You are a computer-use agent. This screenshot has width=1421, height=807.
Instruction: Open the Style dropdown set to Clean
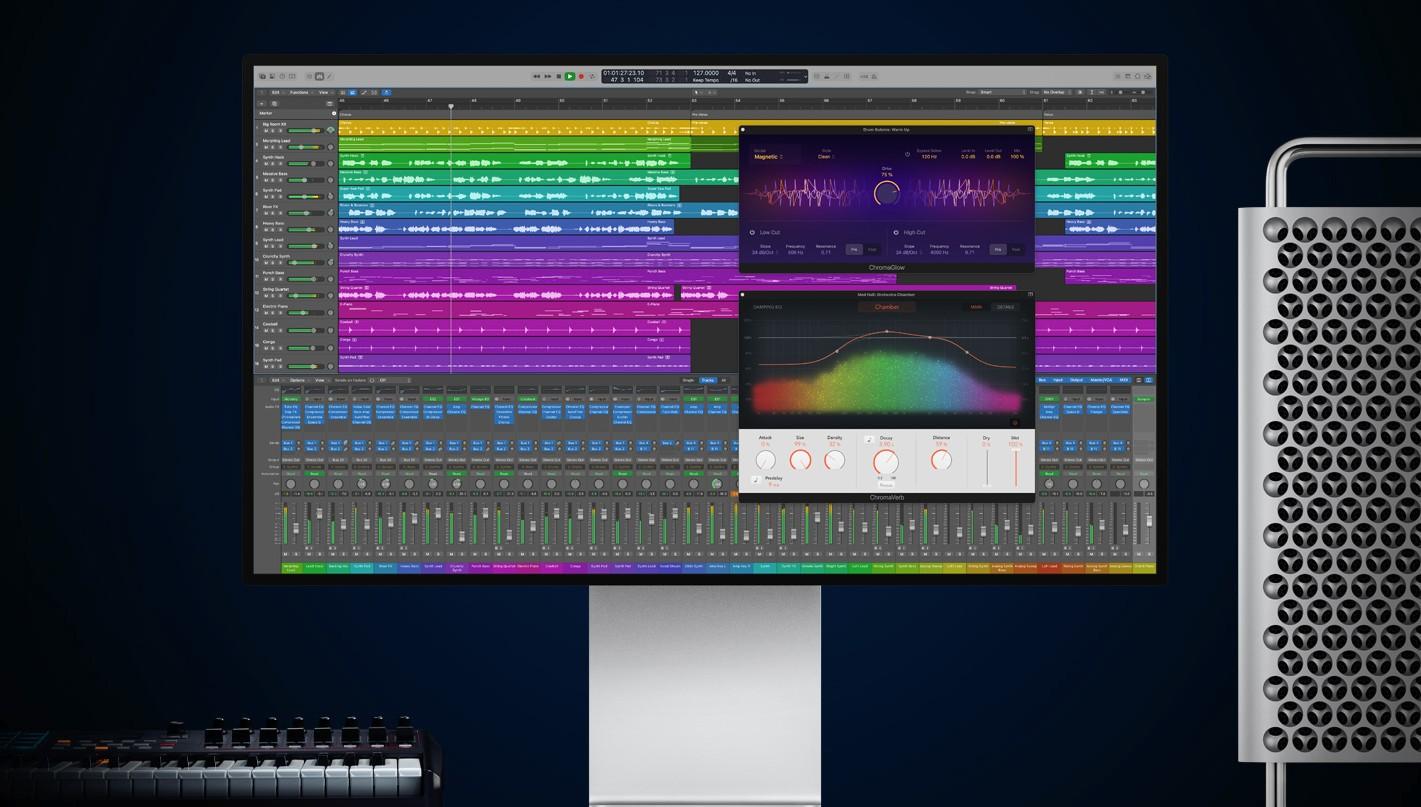tap(827, 156)
